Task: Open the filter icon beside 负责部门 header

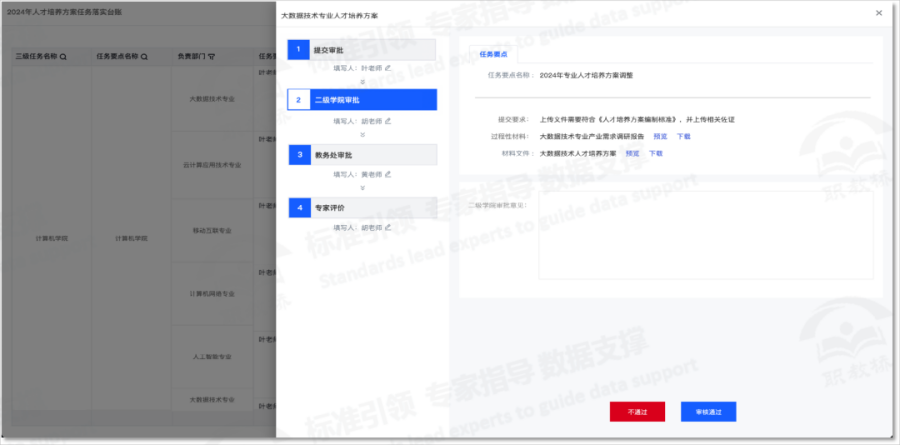Action: (x=212, y=57)
